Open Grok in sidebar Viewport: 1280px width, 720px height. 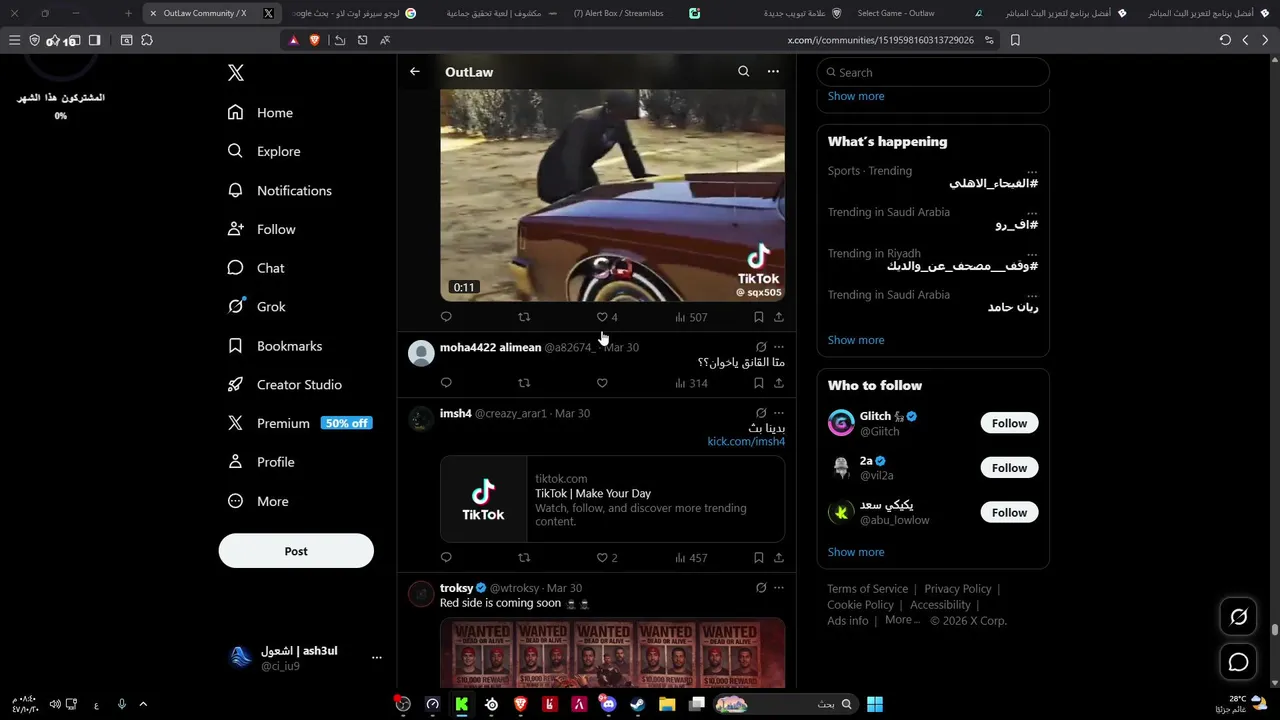click(x=256, y=307)
